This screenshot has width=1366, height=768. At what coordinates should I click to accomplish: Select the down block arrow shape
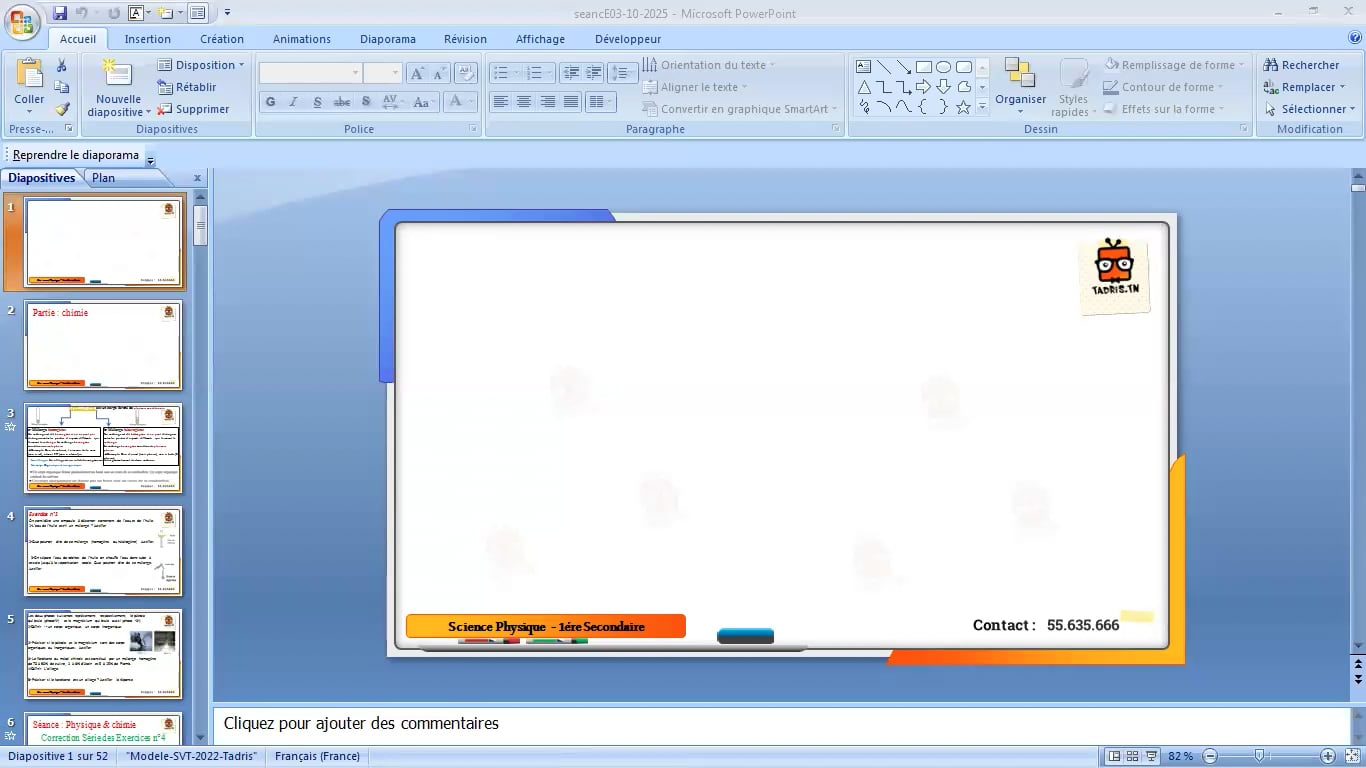944,87
